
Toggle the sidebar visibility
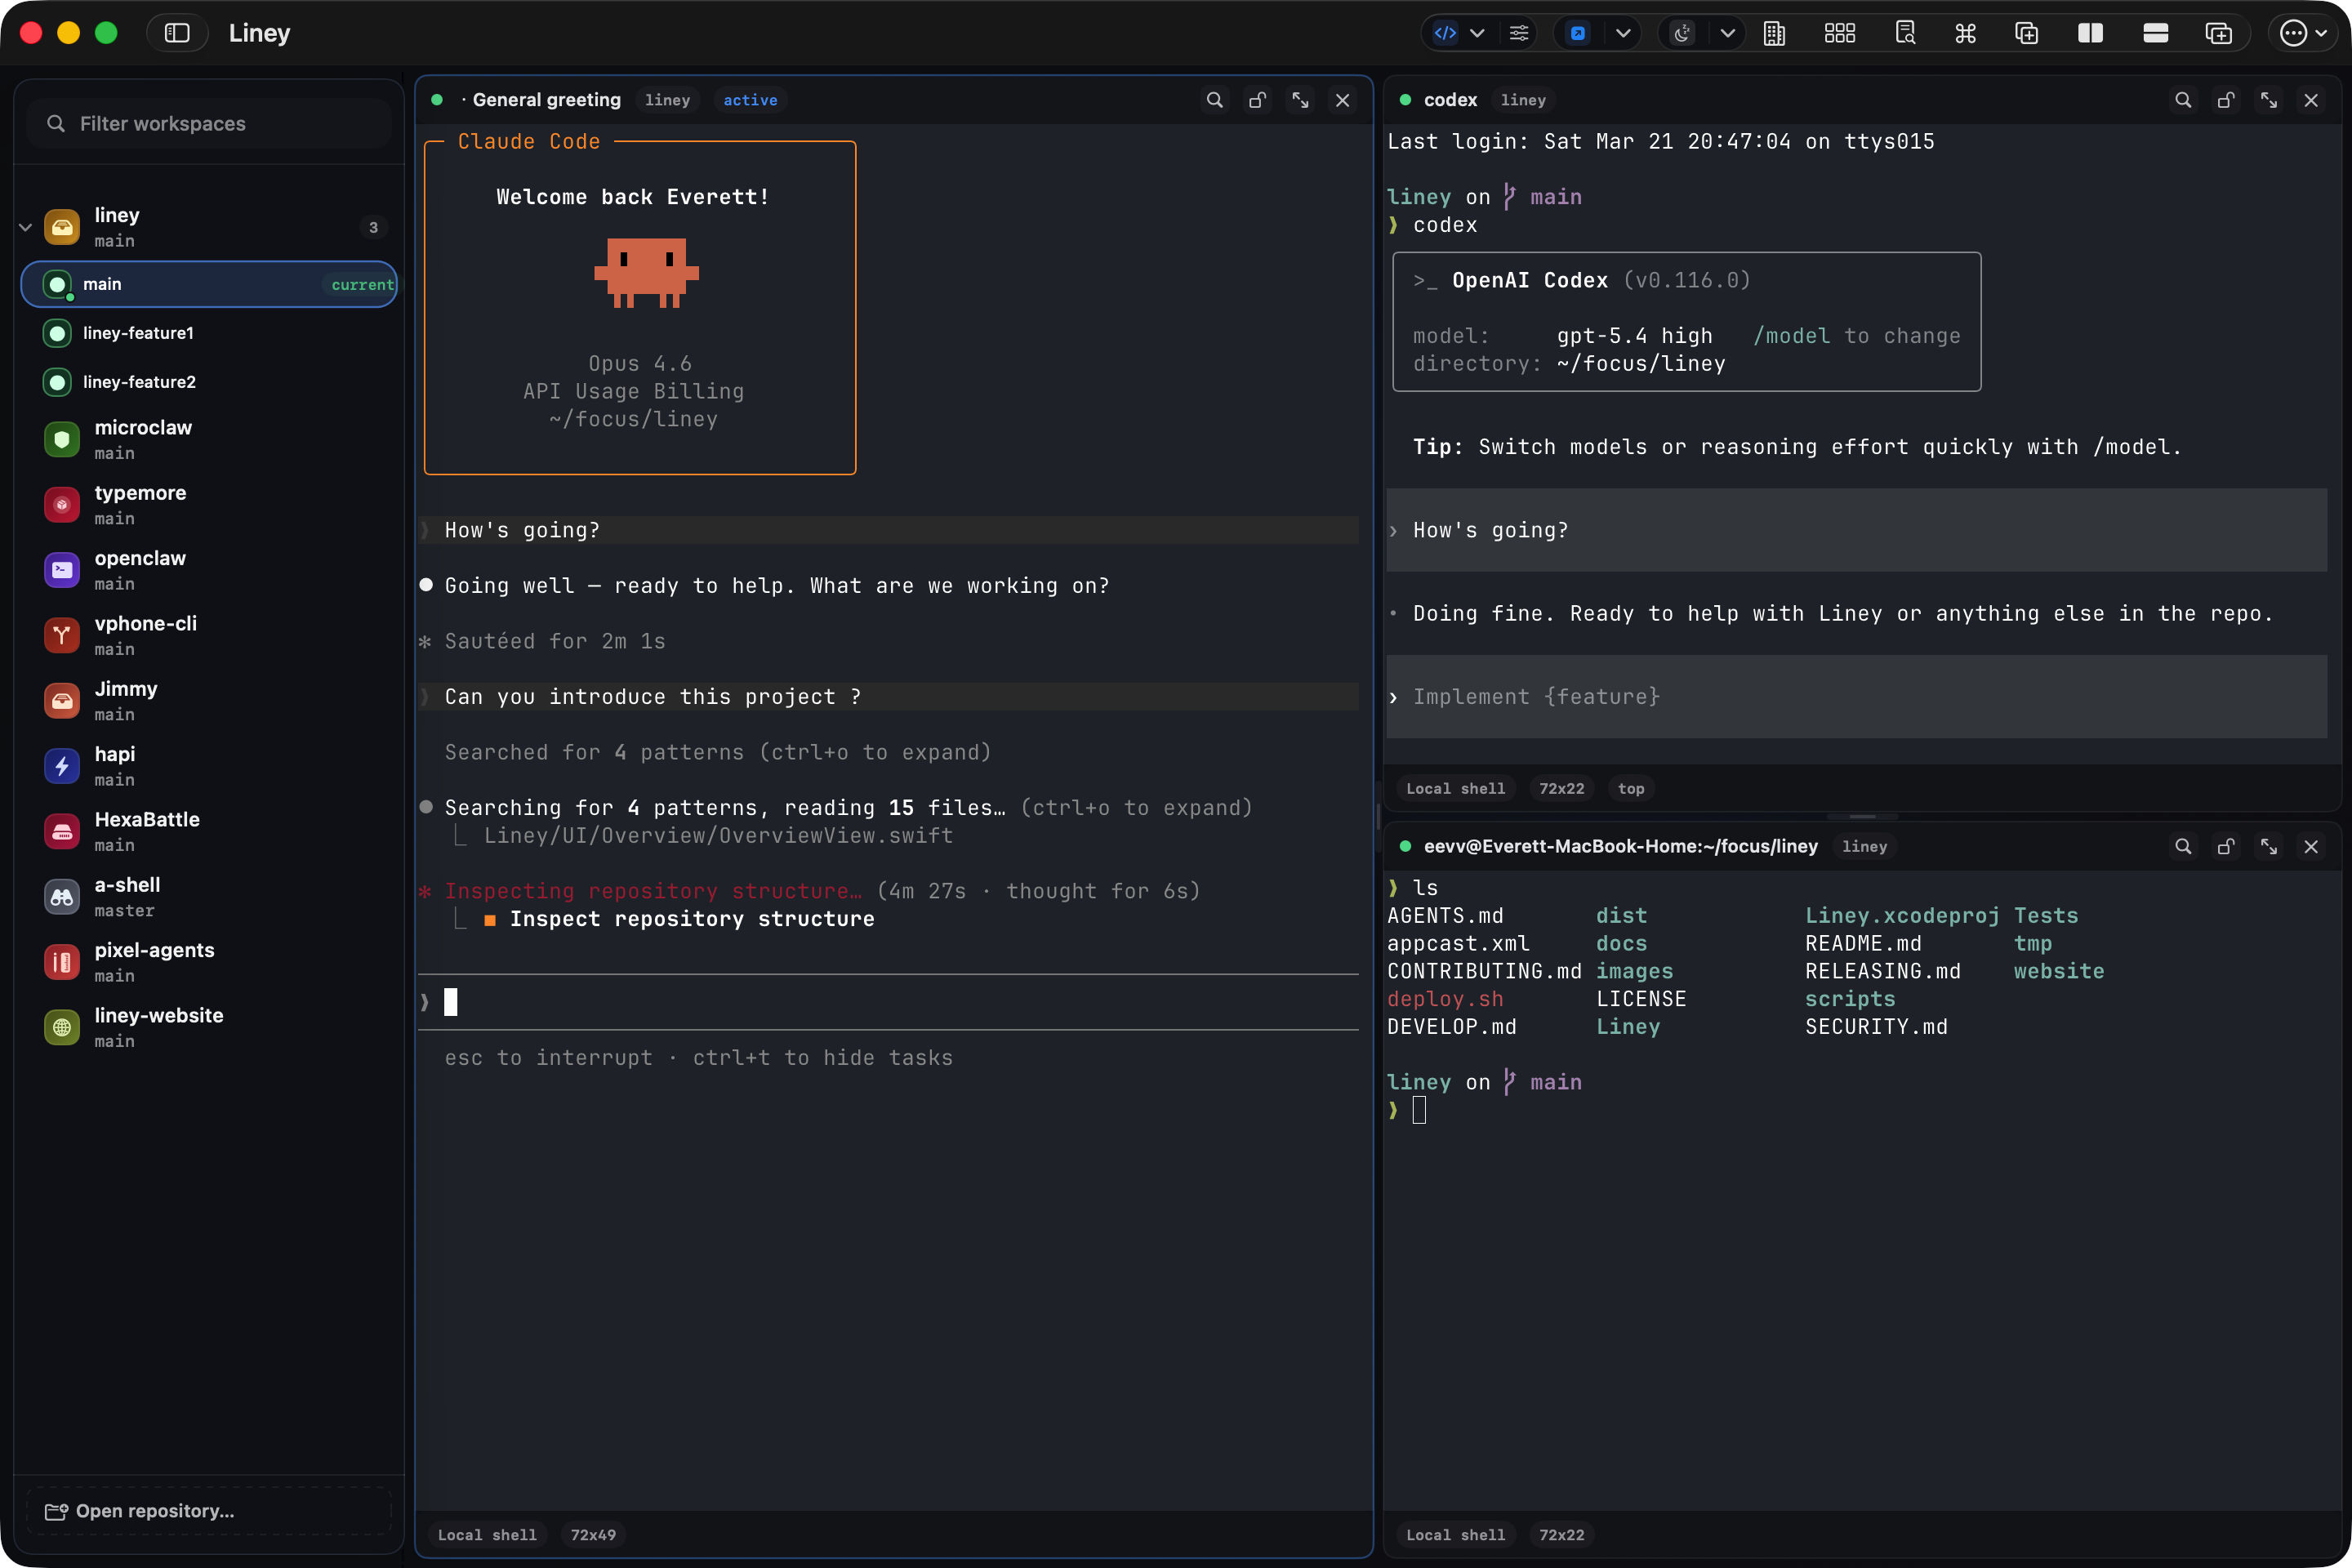pos(177,33)
